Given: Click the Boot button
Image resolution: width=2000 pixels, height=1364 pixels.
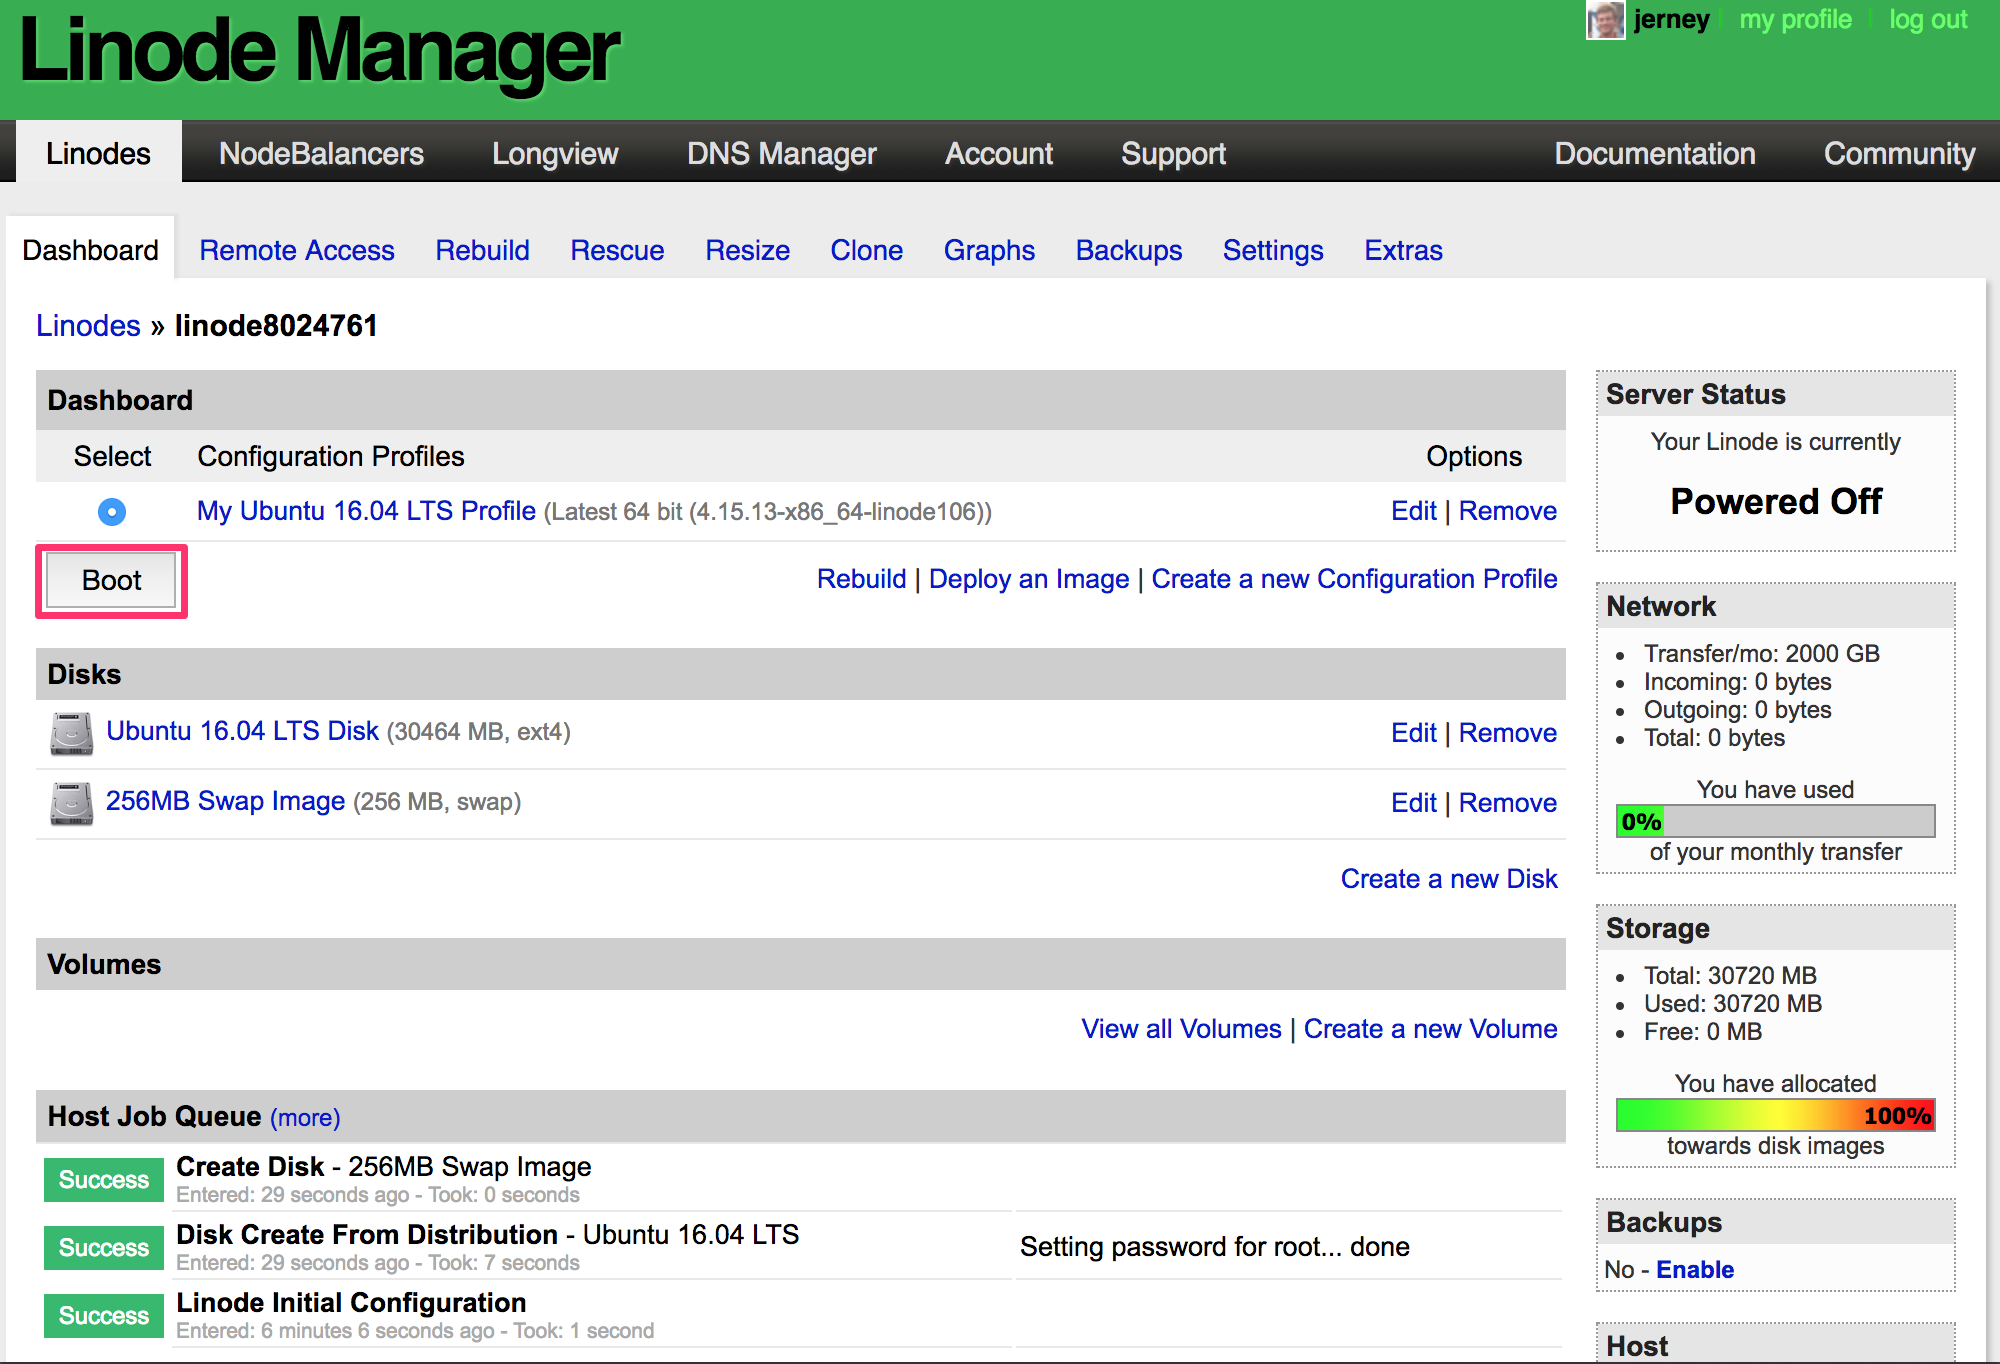Looking at the screenshot, I should click(112, 581).
